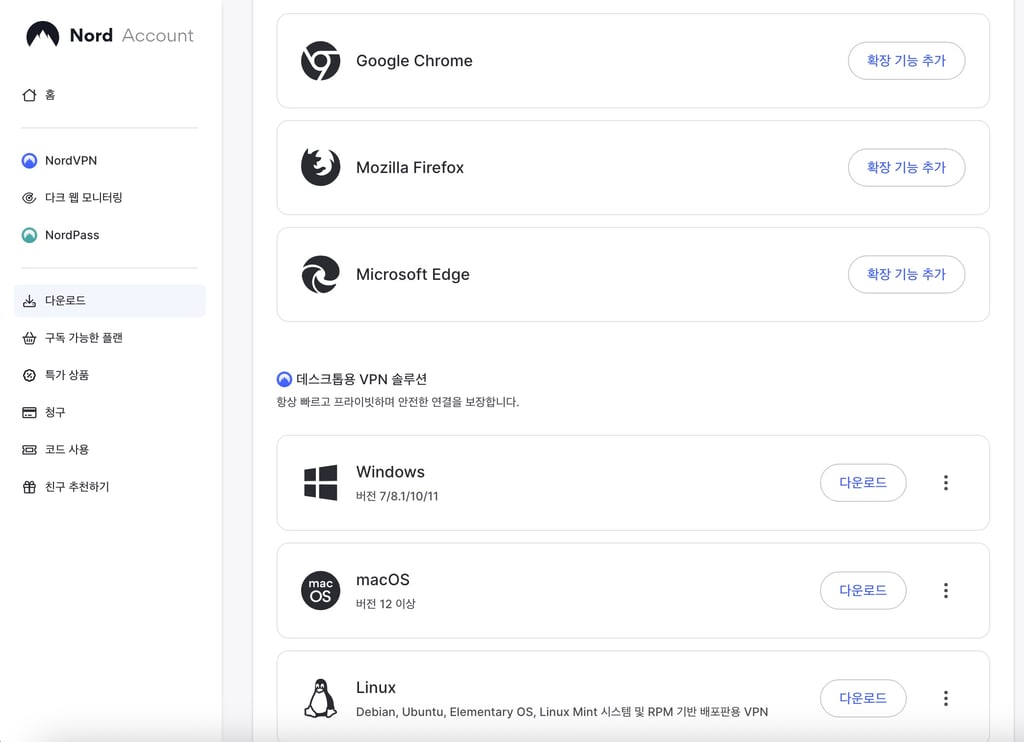This screenshot has height=742, width=1024.
Task: Open the three-dot menu for Linux
Action: pyautogui.click(x=946, y=698)
